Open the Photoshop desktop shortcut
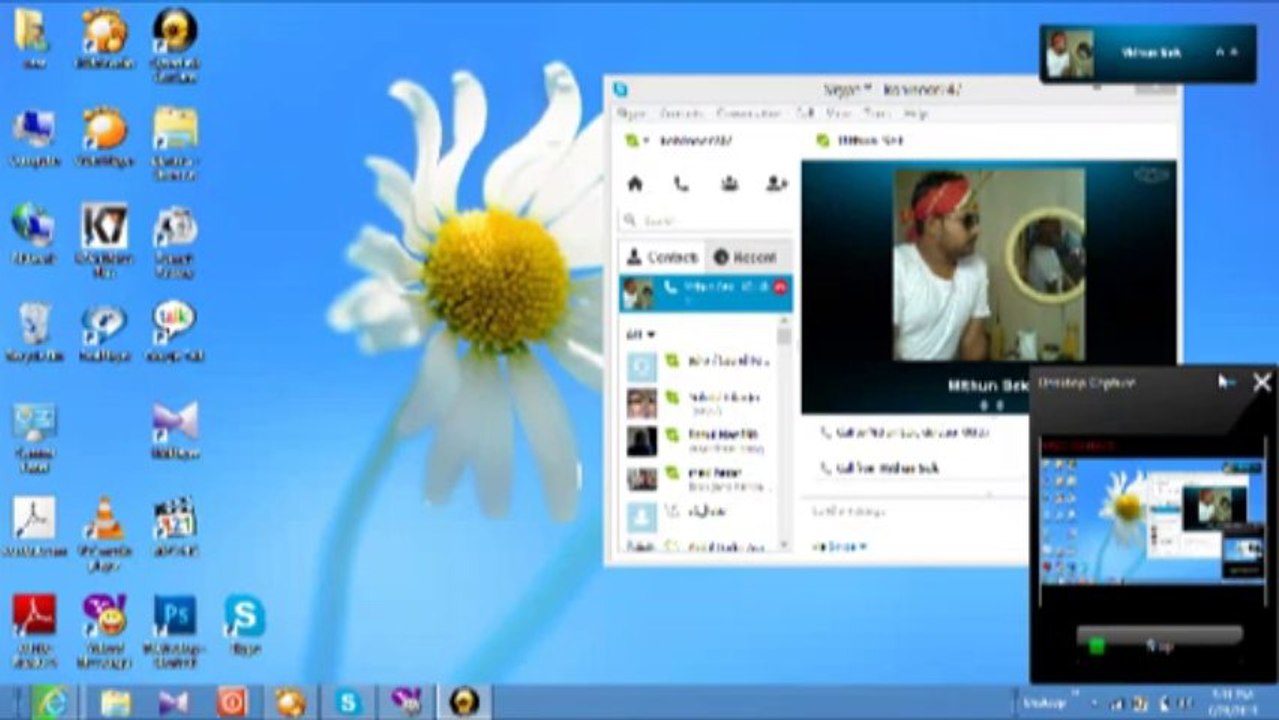 click(174, 631)
